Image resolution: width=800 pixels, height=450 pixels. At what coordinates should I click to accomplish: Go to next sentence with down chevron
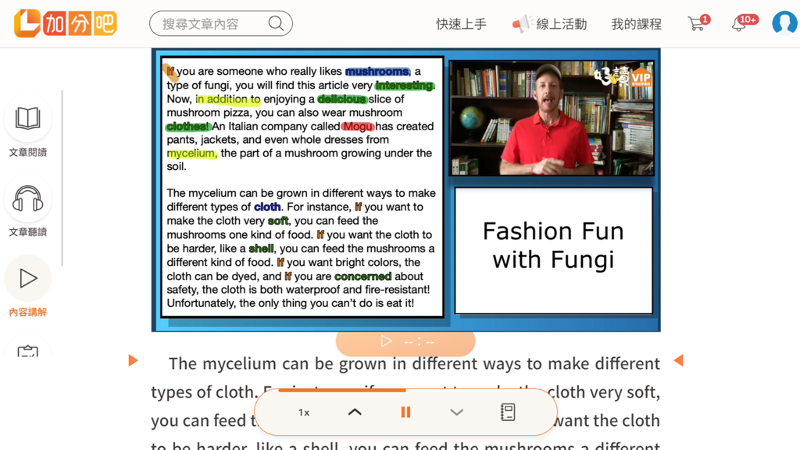click(x=457, y=412)
